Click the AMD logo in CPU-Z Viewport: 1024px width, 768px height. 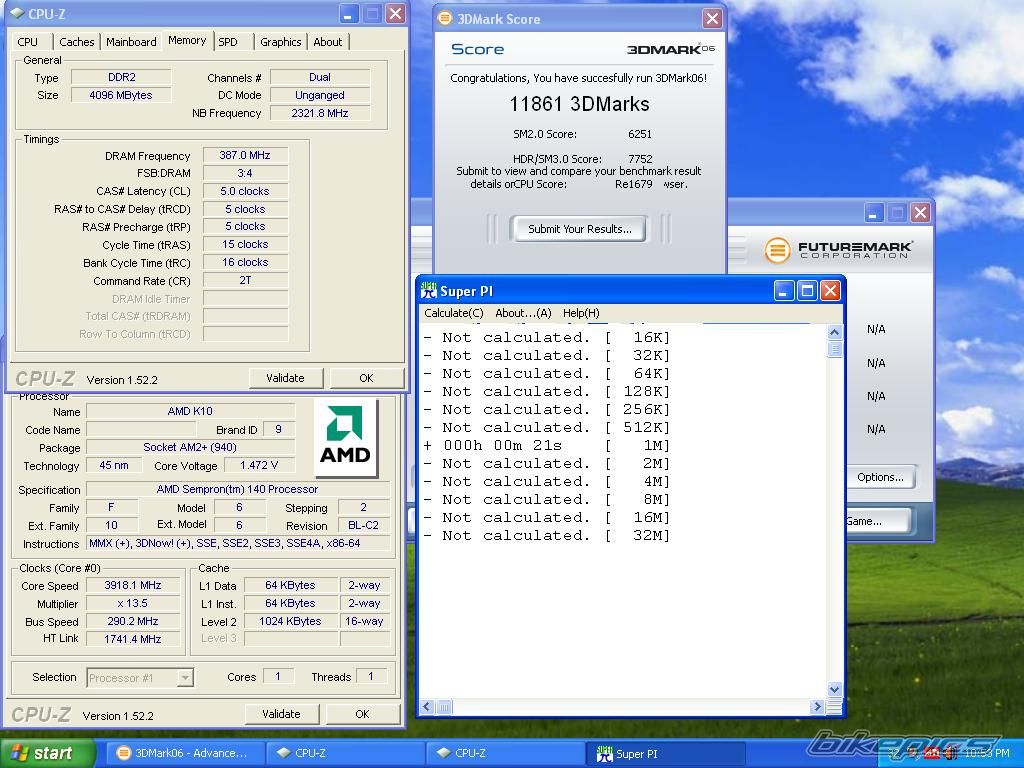[345, 439]
